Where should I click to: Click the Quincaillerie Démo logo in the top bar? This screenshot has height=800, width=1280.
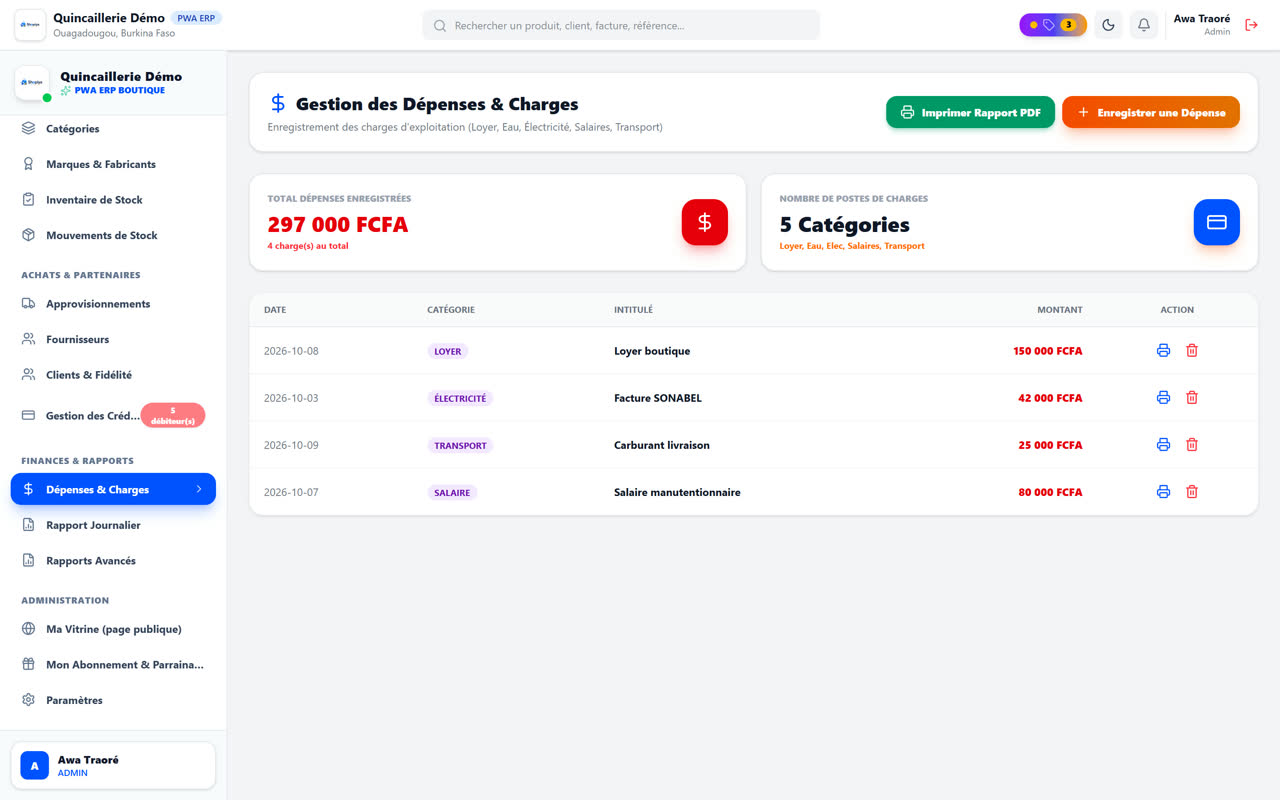[x=30, y=25]
